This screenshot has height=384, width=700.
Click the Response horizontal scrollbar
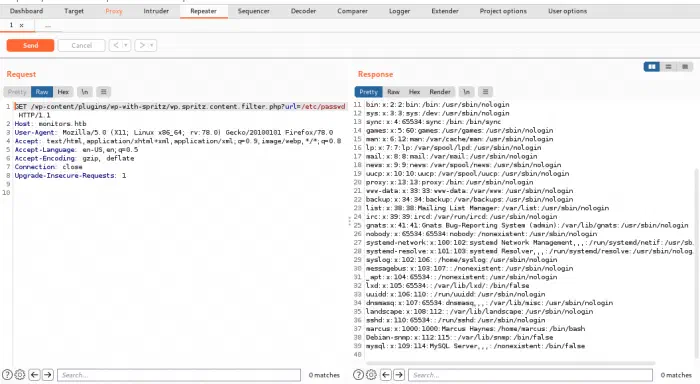tap(510, 363)
